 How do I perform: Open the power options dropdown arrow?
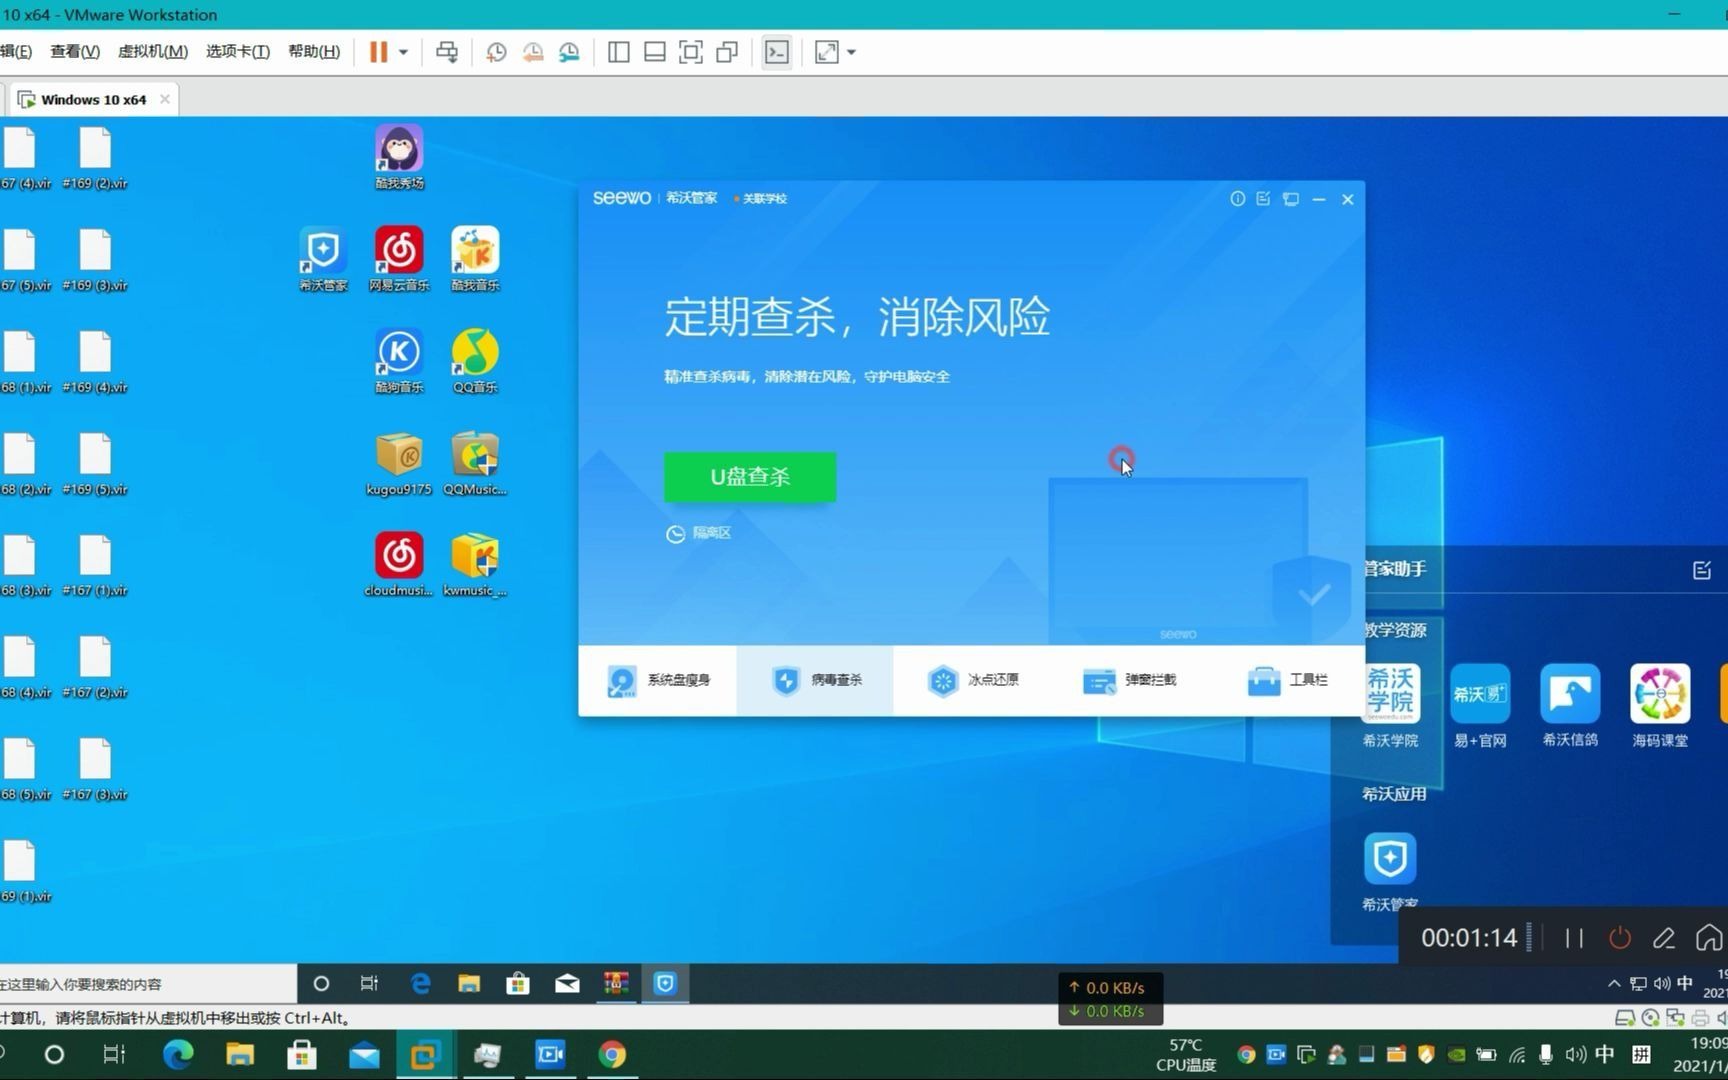404,52
